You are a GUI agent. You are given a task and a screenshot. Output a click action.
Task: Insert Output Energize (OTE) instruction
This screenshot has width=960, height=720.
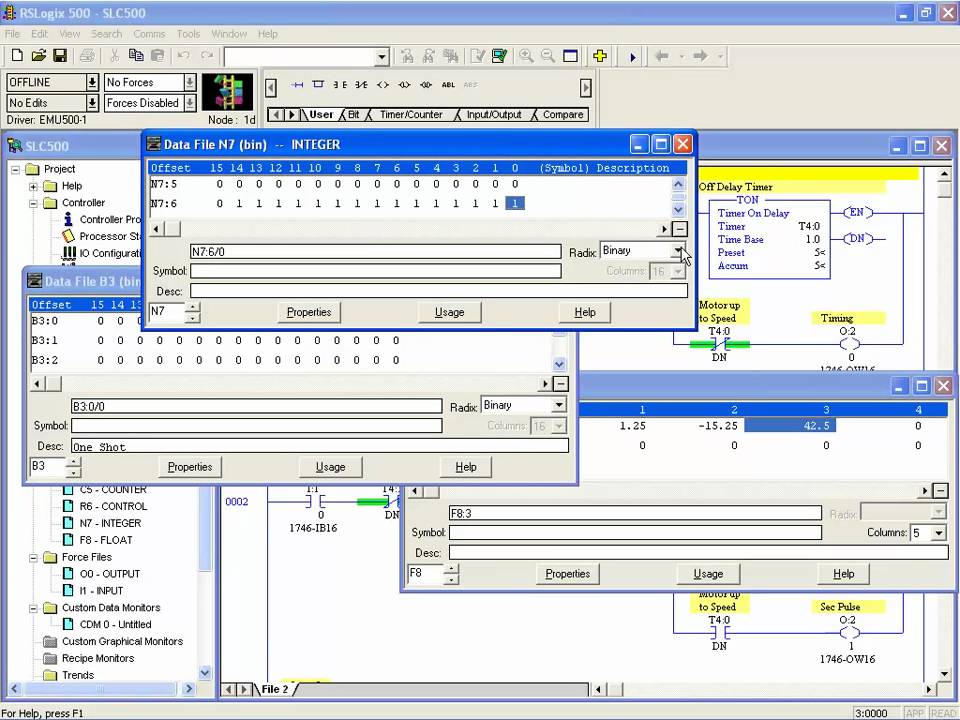[x=383, y=85]
